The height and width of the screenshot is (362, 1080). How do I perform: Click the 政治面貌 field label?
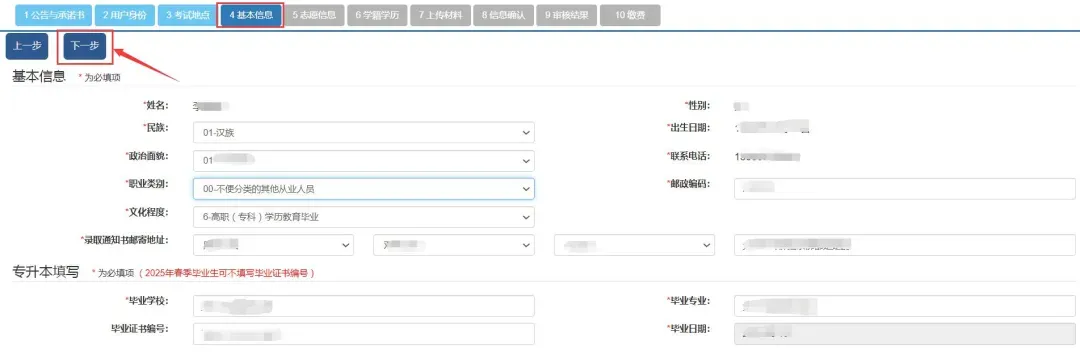(147, 156)
